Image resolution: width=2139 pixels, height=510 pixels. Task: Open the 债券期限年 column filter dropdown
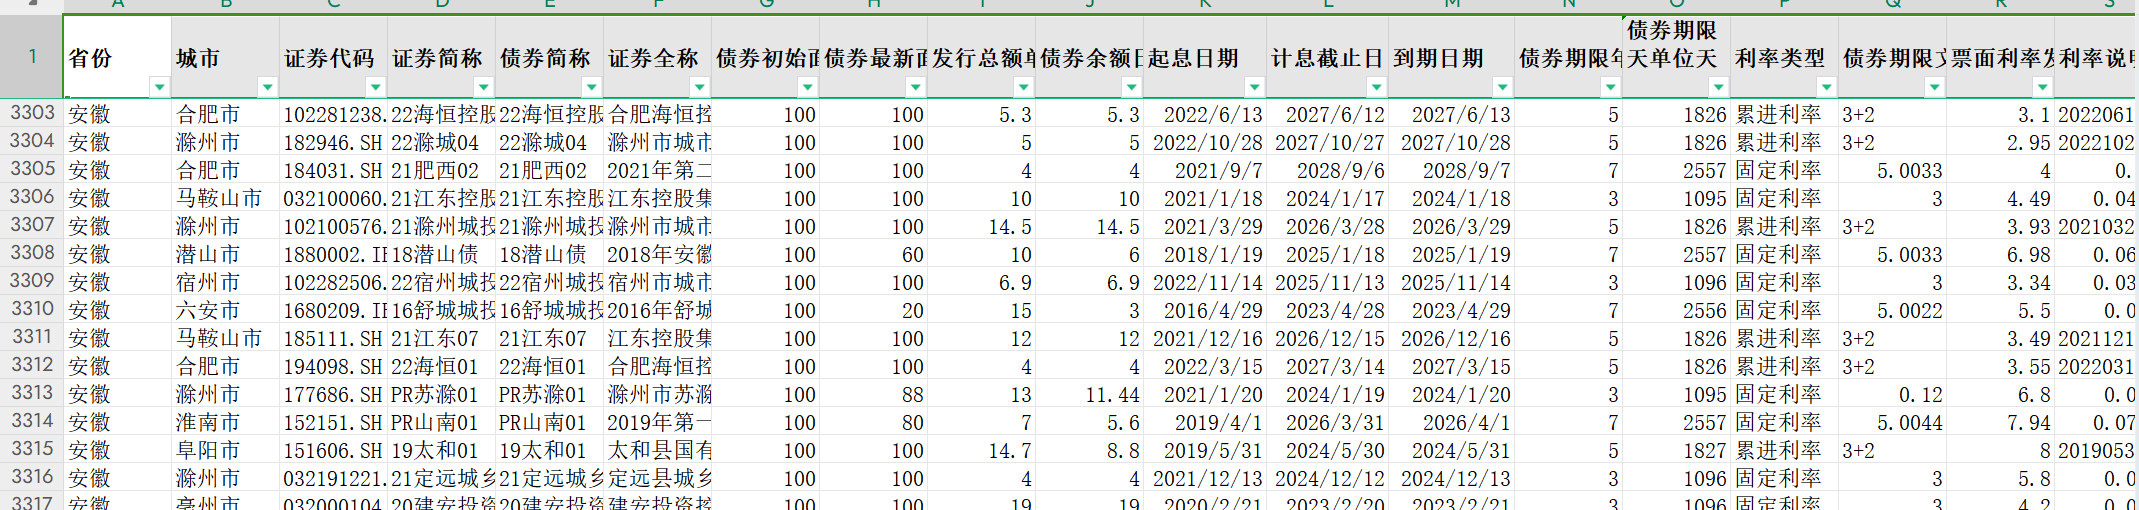pyautogui.click(x=1610, y=87)
